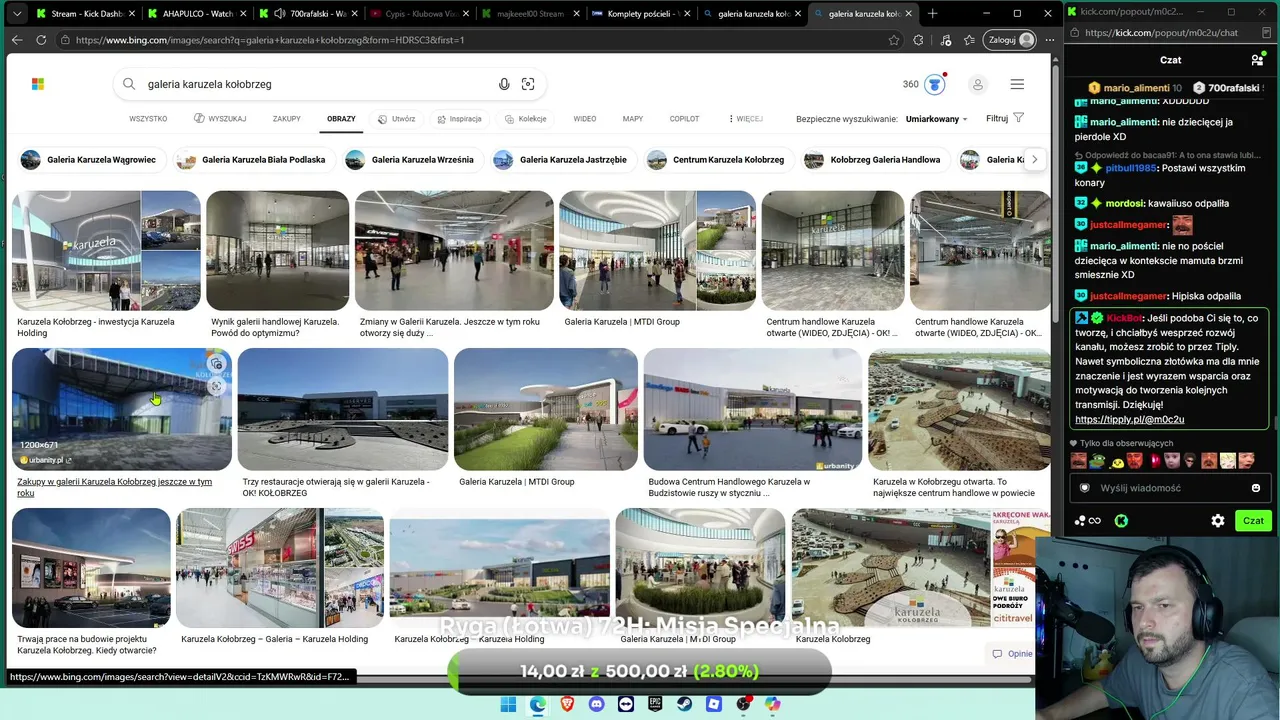1280x720 pixels.
Task: Open browser extensions puzzle icon
Action: [919, 40]
